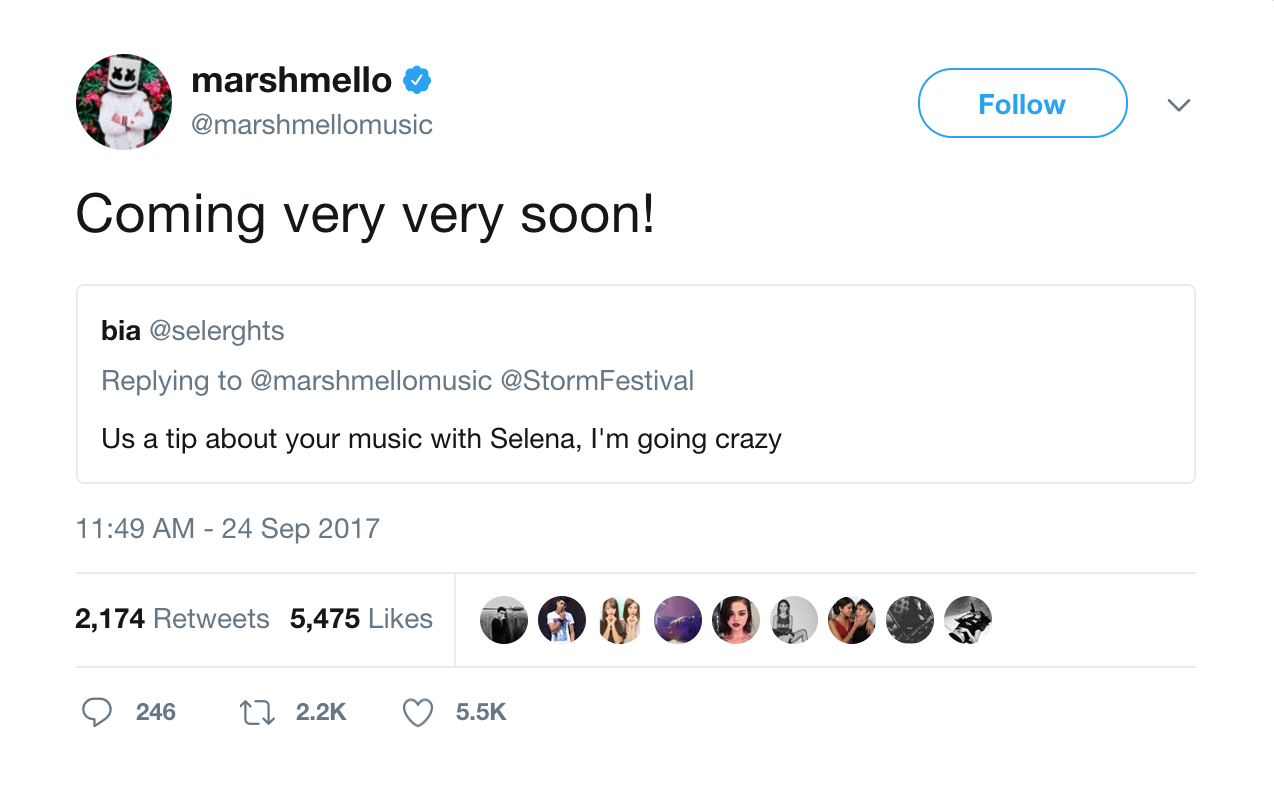Click the 2.2K retweet count
The width and height of the screenshot is (1274, 788).
point(321,712)
